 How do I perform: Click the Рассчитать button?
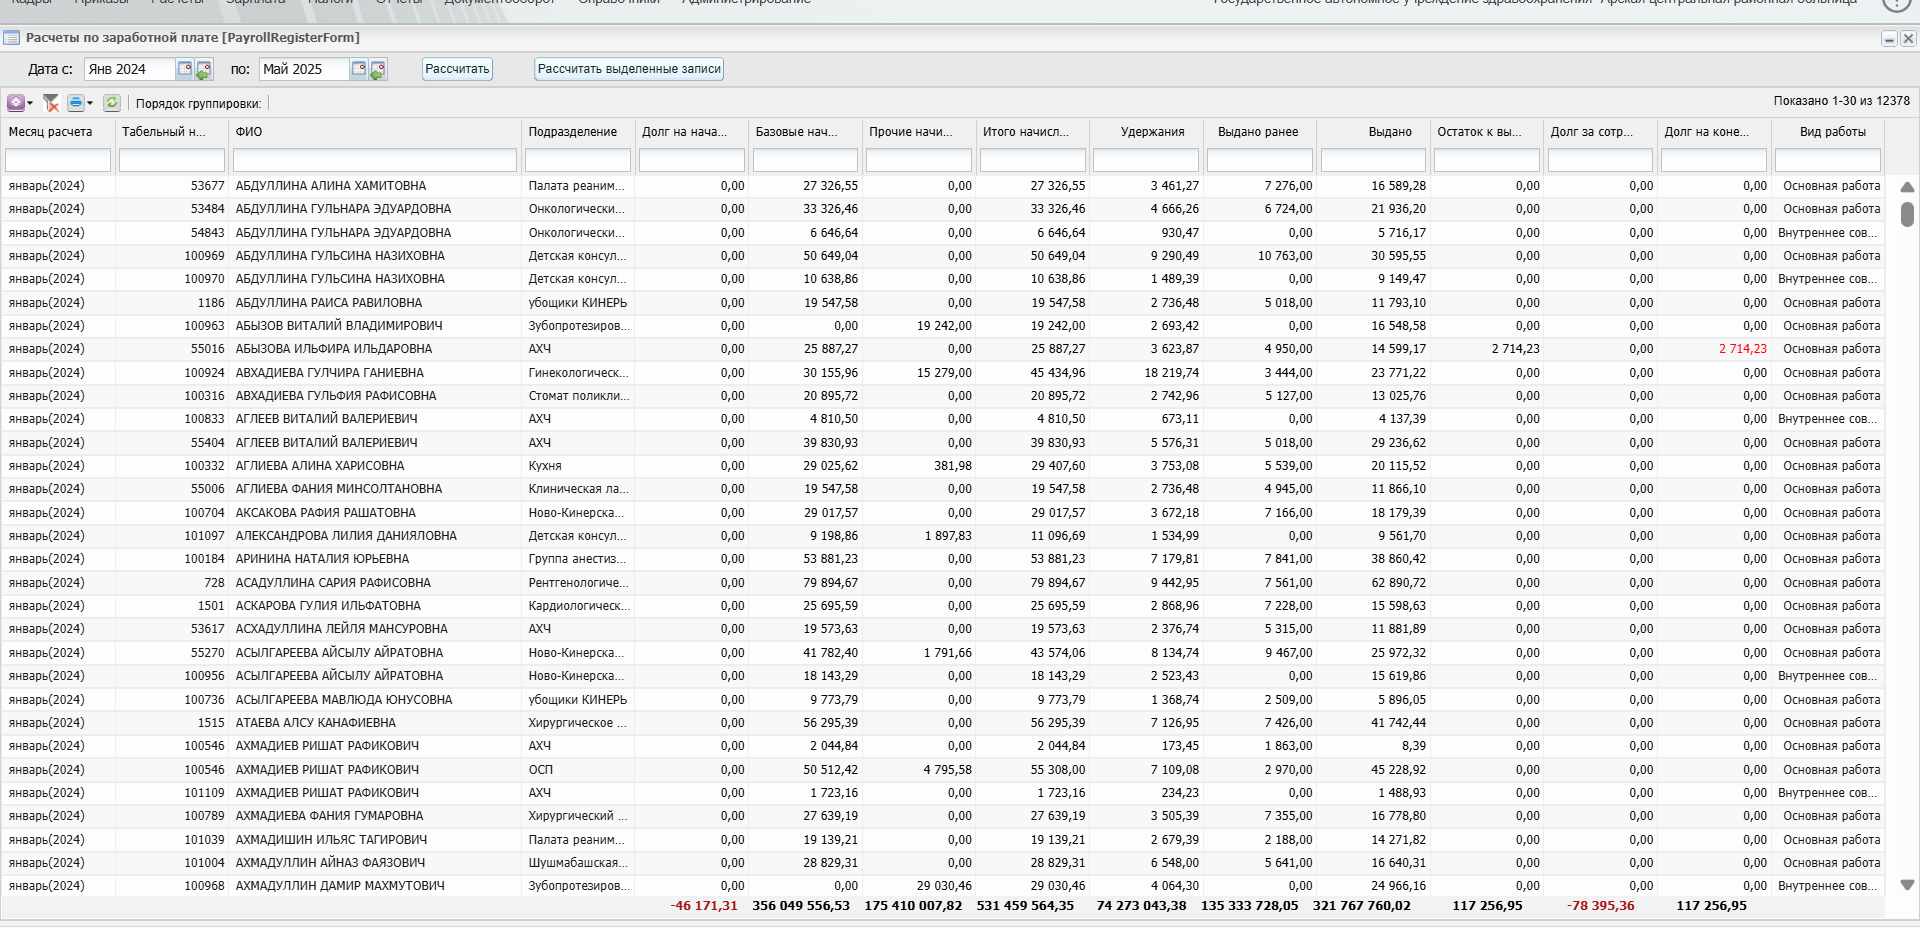coord(457,69)
